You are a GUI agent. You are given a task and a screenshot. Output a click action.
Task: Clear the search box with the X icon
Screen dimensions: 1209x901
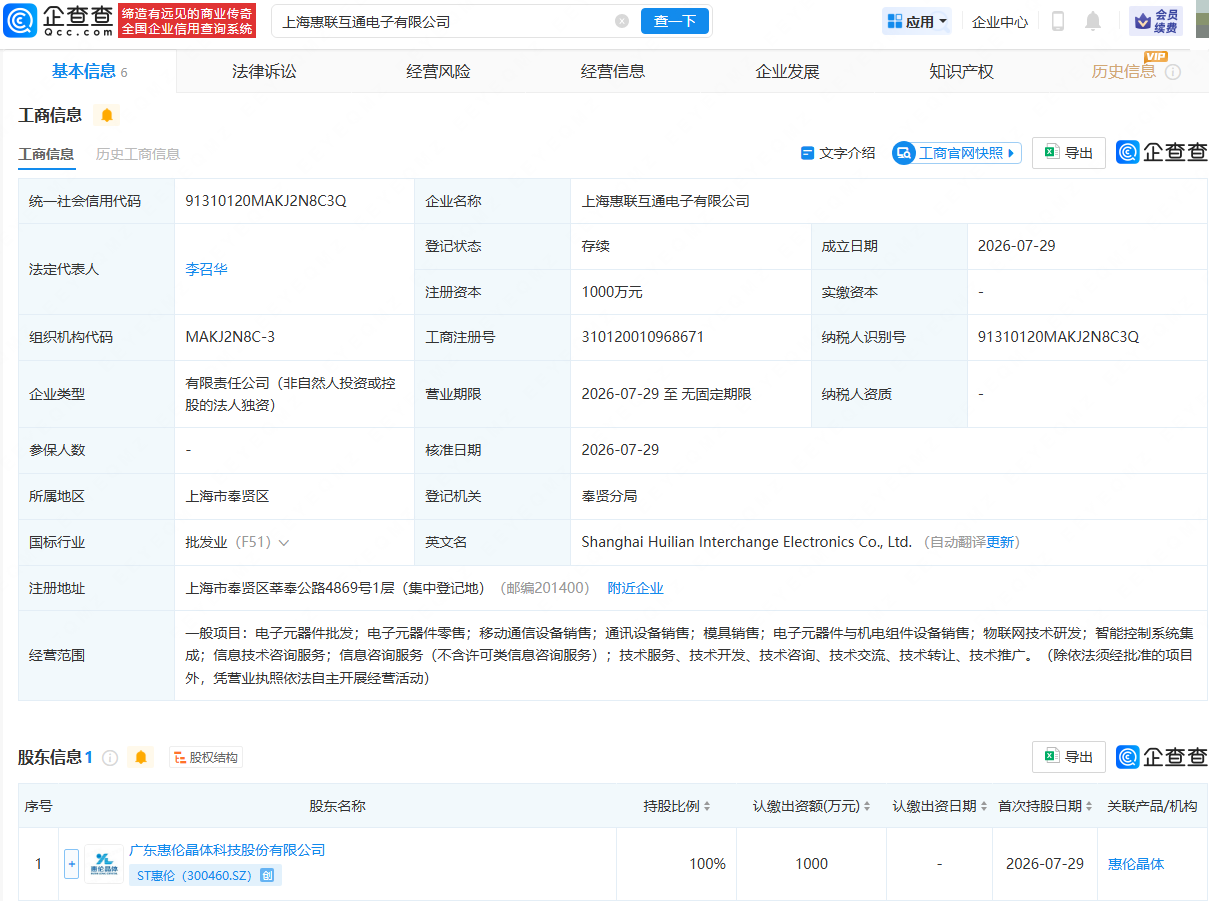click(622, 21)
